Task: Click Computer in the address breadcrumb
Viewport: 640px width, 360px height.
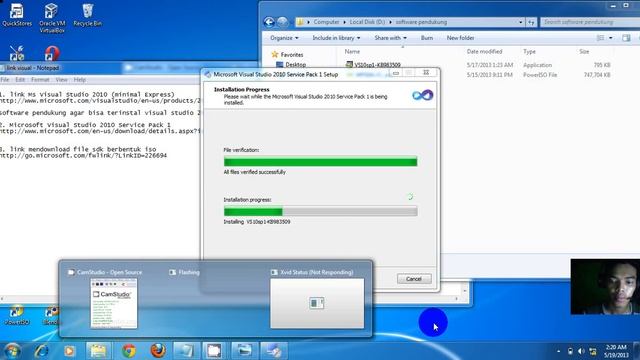Action: pyautogui.click(x=326, y=22)
